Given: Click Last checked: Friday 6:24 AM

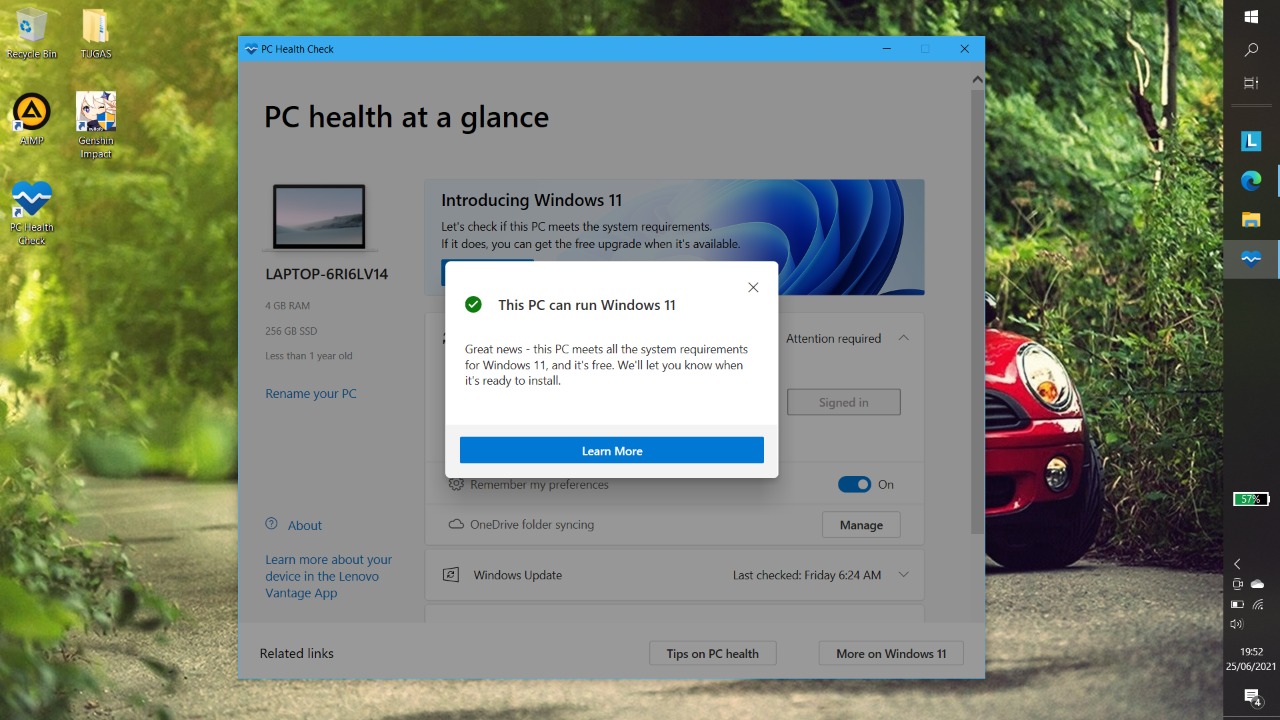Looking at the screenshot, I should [x=807, y=575].
